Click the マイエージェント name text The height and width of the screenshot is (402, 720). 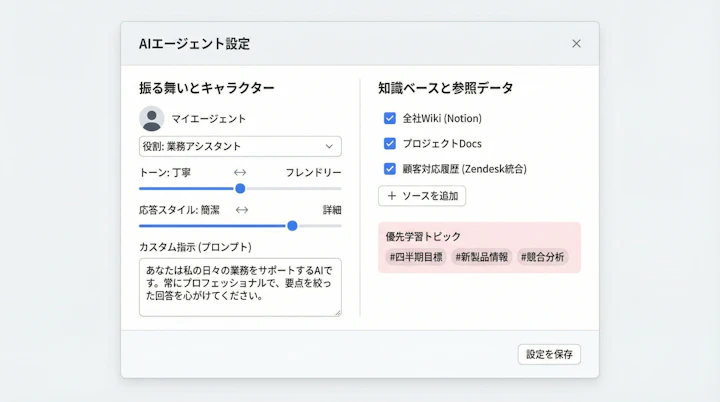(209, 119)
